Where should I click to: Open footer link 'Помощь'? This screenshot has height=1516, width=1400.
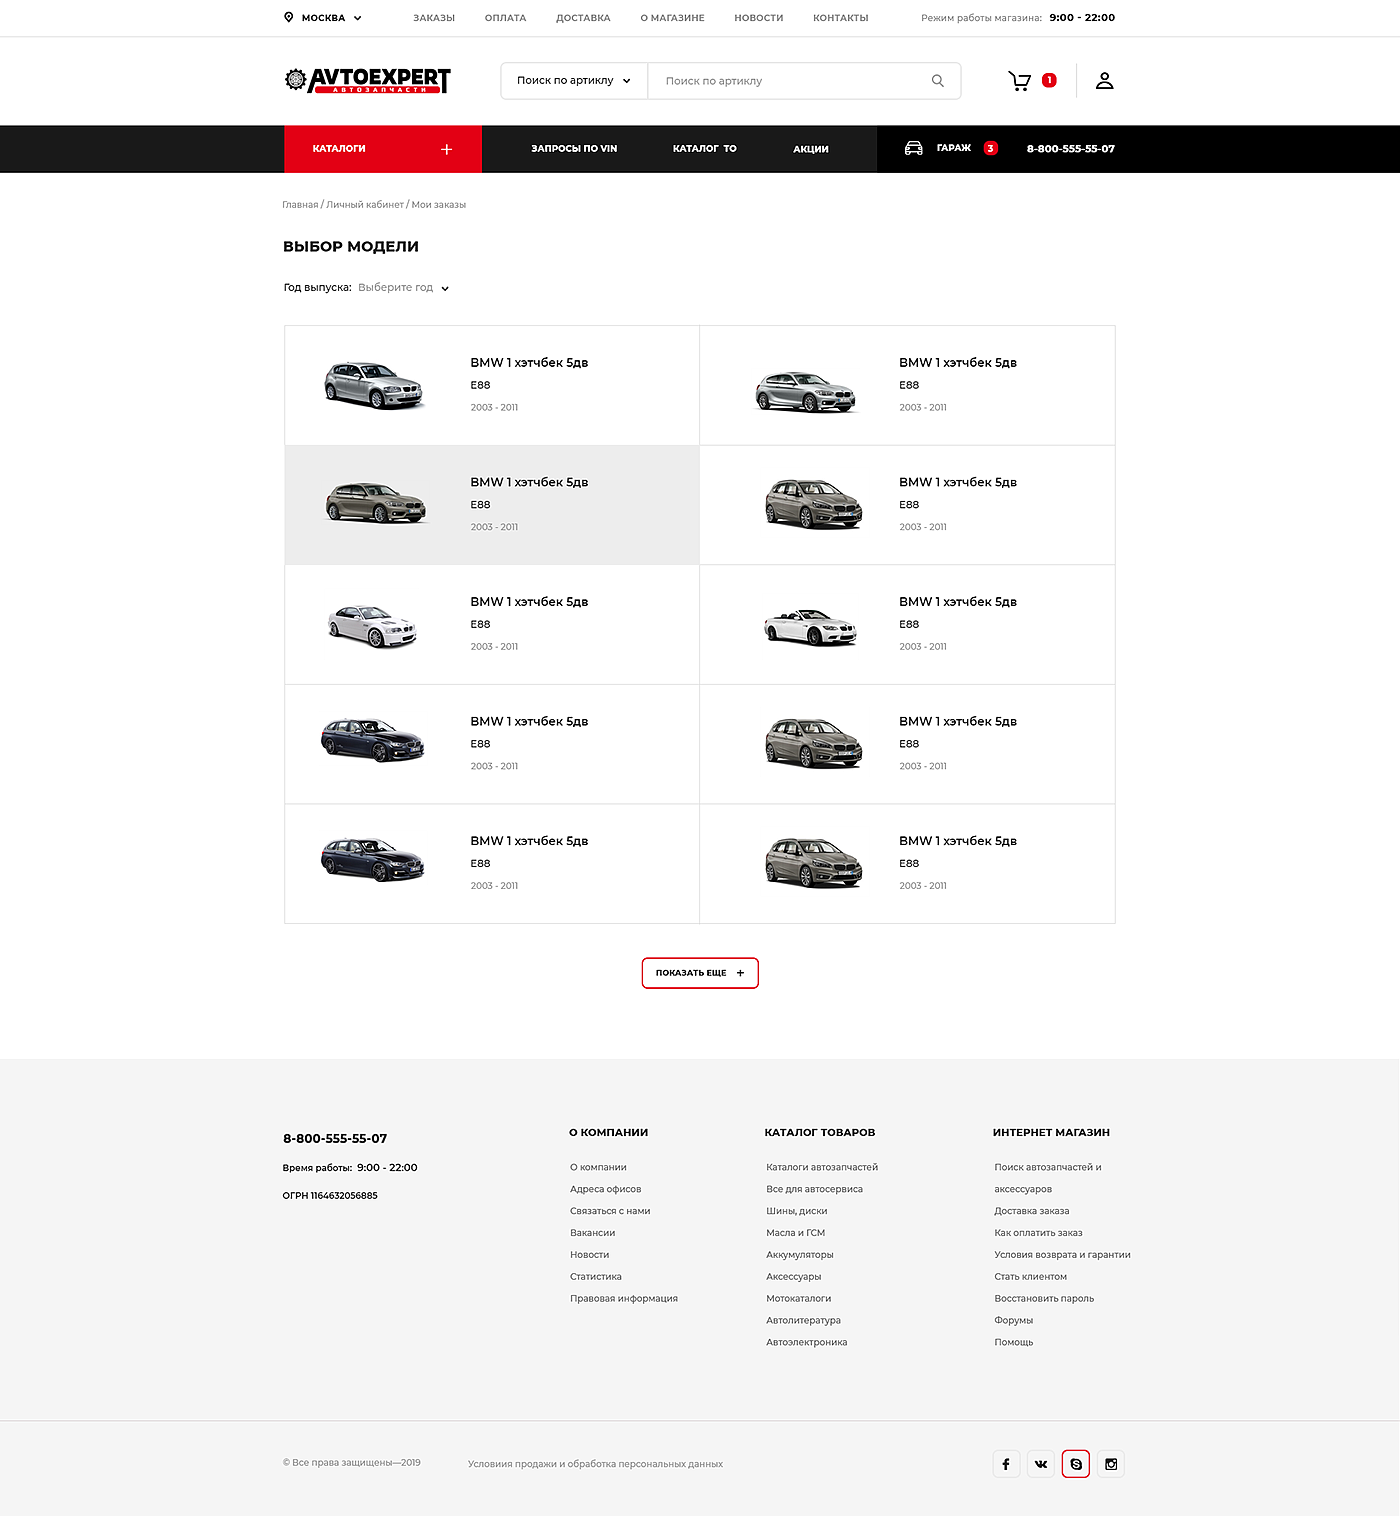(x=1014, y=1343)
